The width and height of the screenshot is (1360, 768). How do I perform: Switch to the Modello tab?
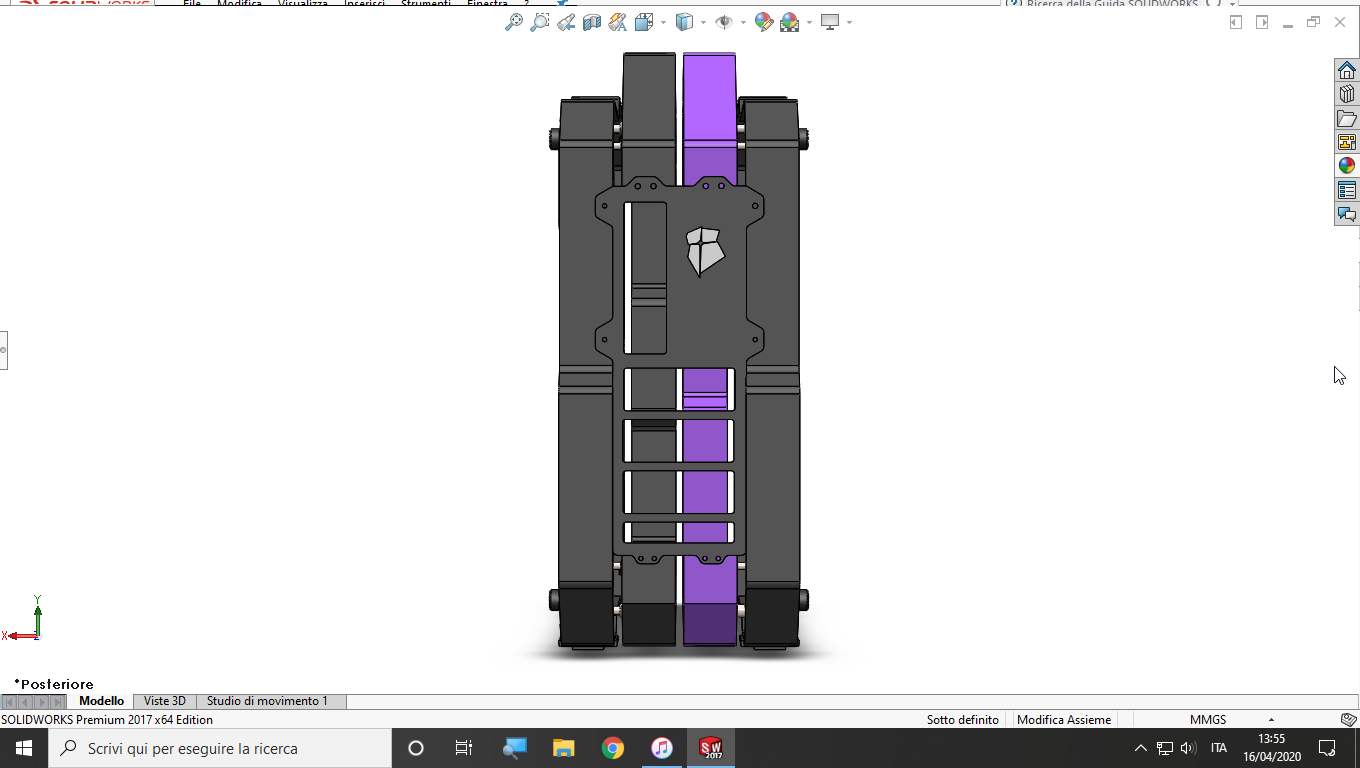click(101, 701)
